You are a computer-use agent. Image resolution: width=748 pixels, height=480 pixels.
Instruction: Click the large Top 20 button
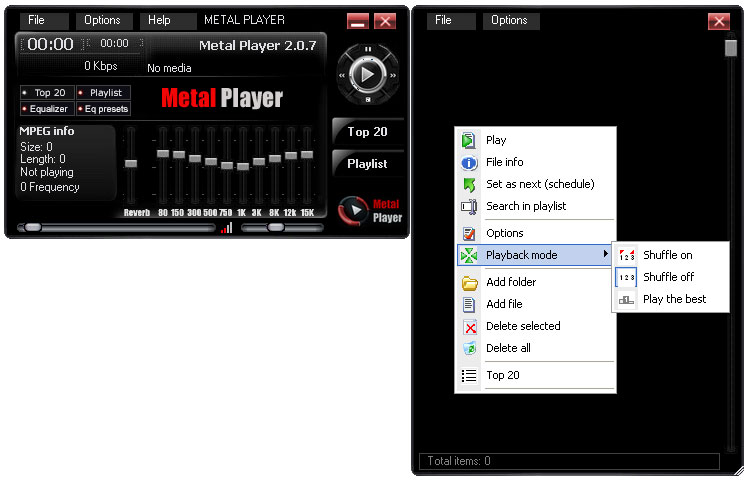[368, 132]
